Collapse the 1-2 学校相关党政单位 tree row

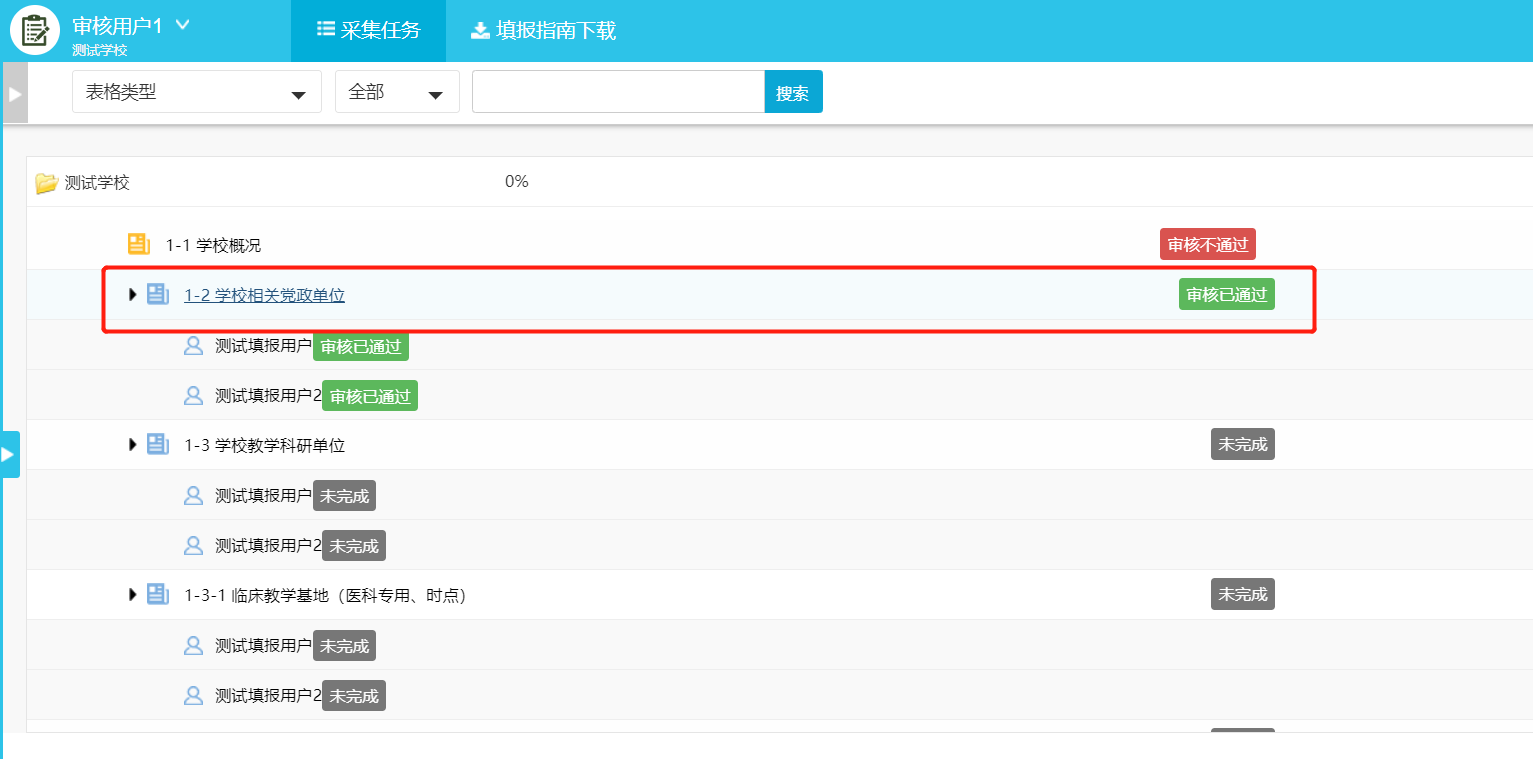pyautogui.click(x=132, y=294)
